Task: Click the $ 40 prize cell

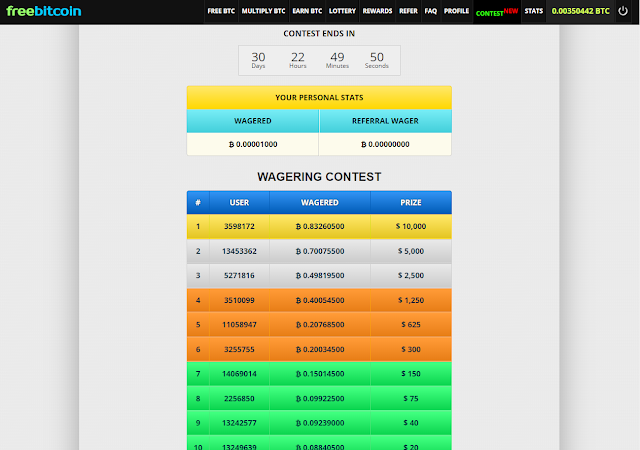Action: 411,423
